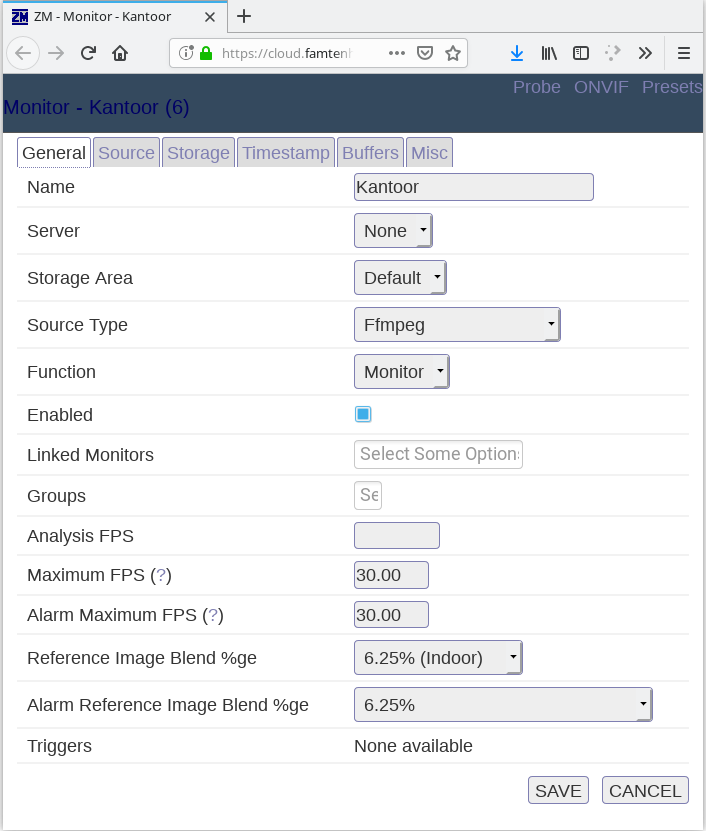Reload the page with the refresh icon
The width and height of the screenshot is (706, 831).
88,53
